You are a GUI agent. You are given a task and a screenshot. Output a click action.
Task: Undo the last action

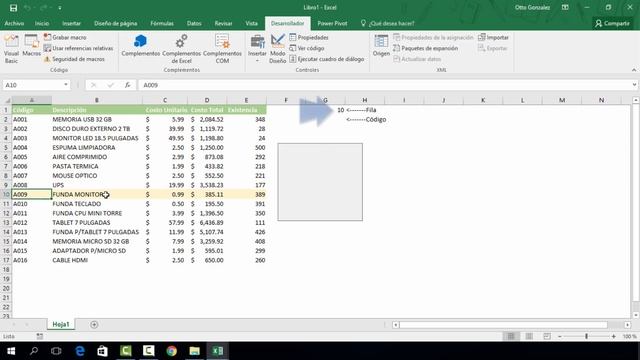pos(27,8)
